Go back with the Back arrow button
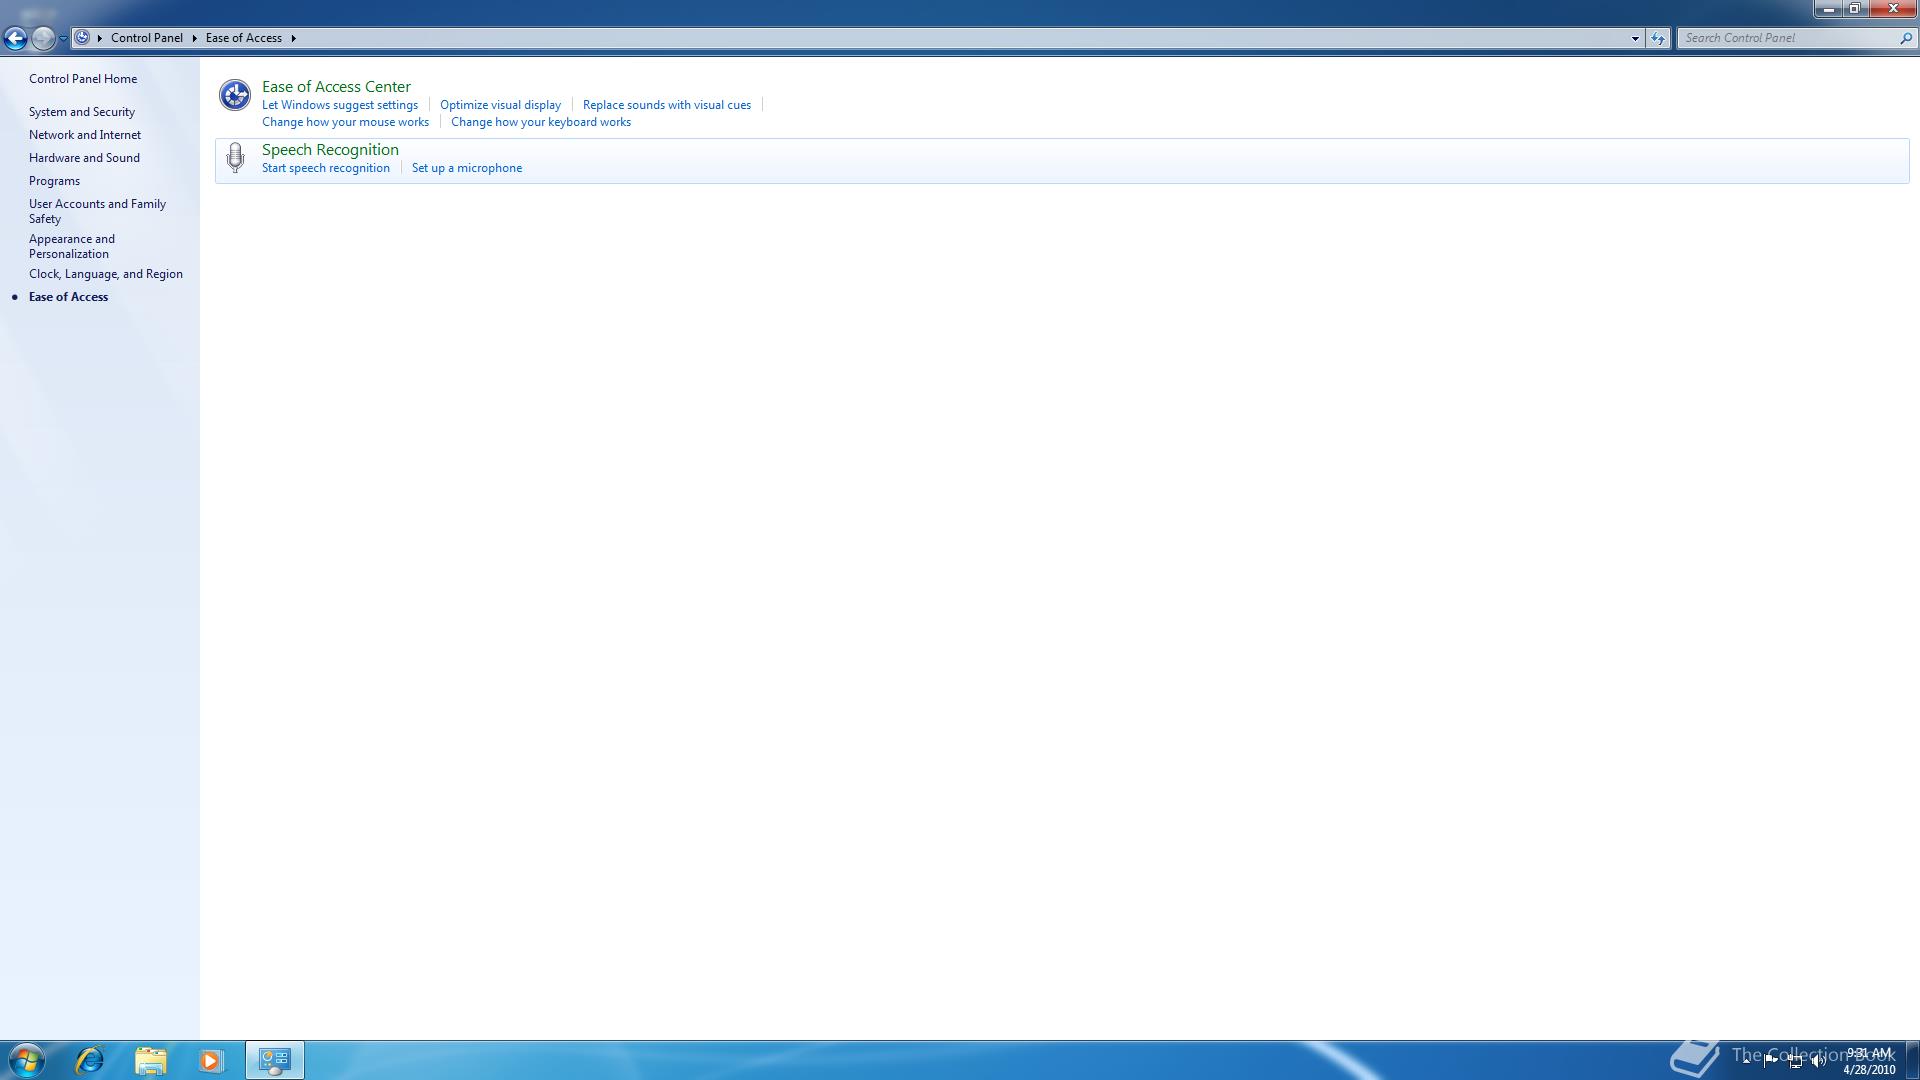The height and width of the screenshot is (1080, 1920). 15,38
